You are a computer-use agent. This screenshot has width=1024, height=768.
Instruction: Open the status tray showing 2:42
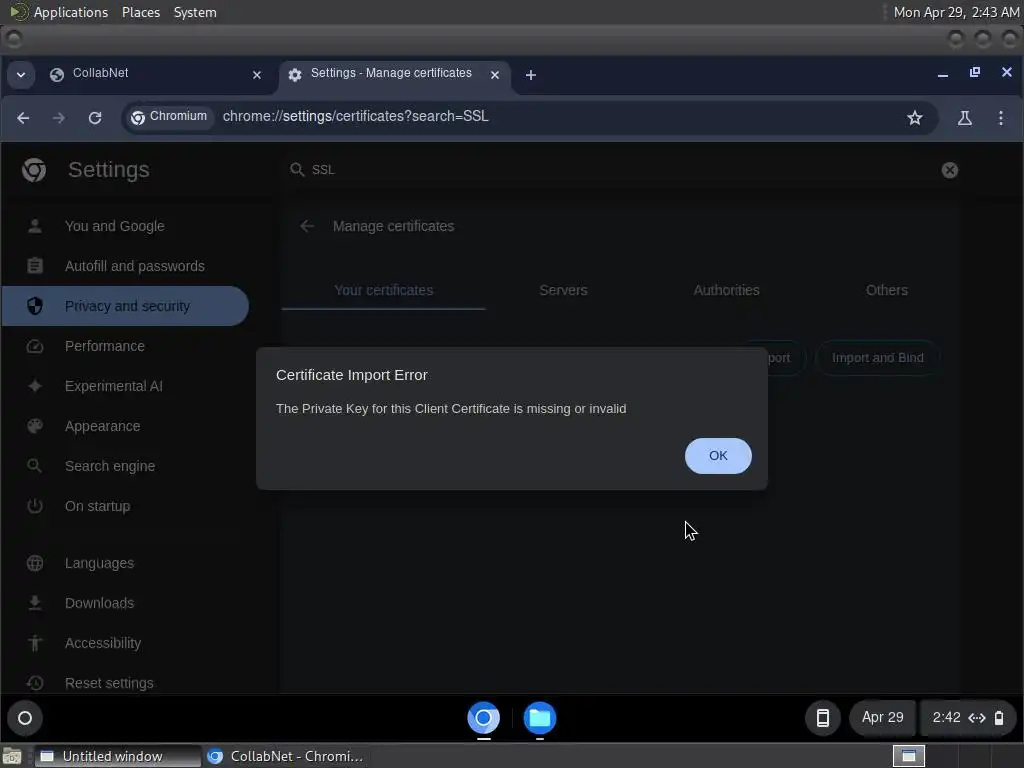968,718
